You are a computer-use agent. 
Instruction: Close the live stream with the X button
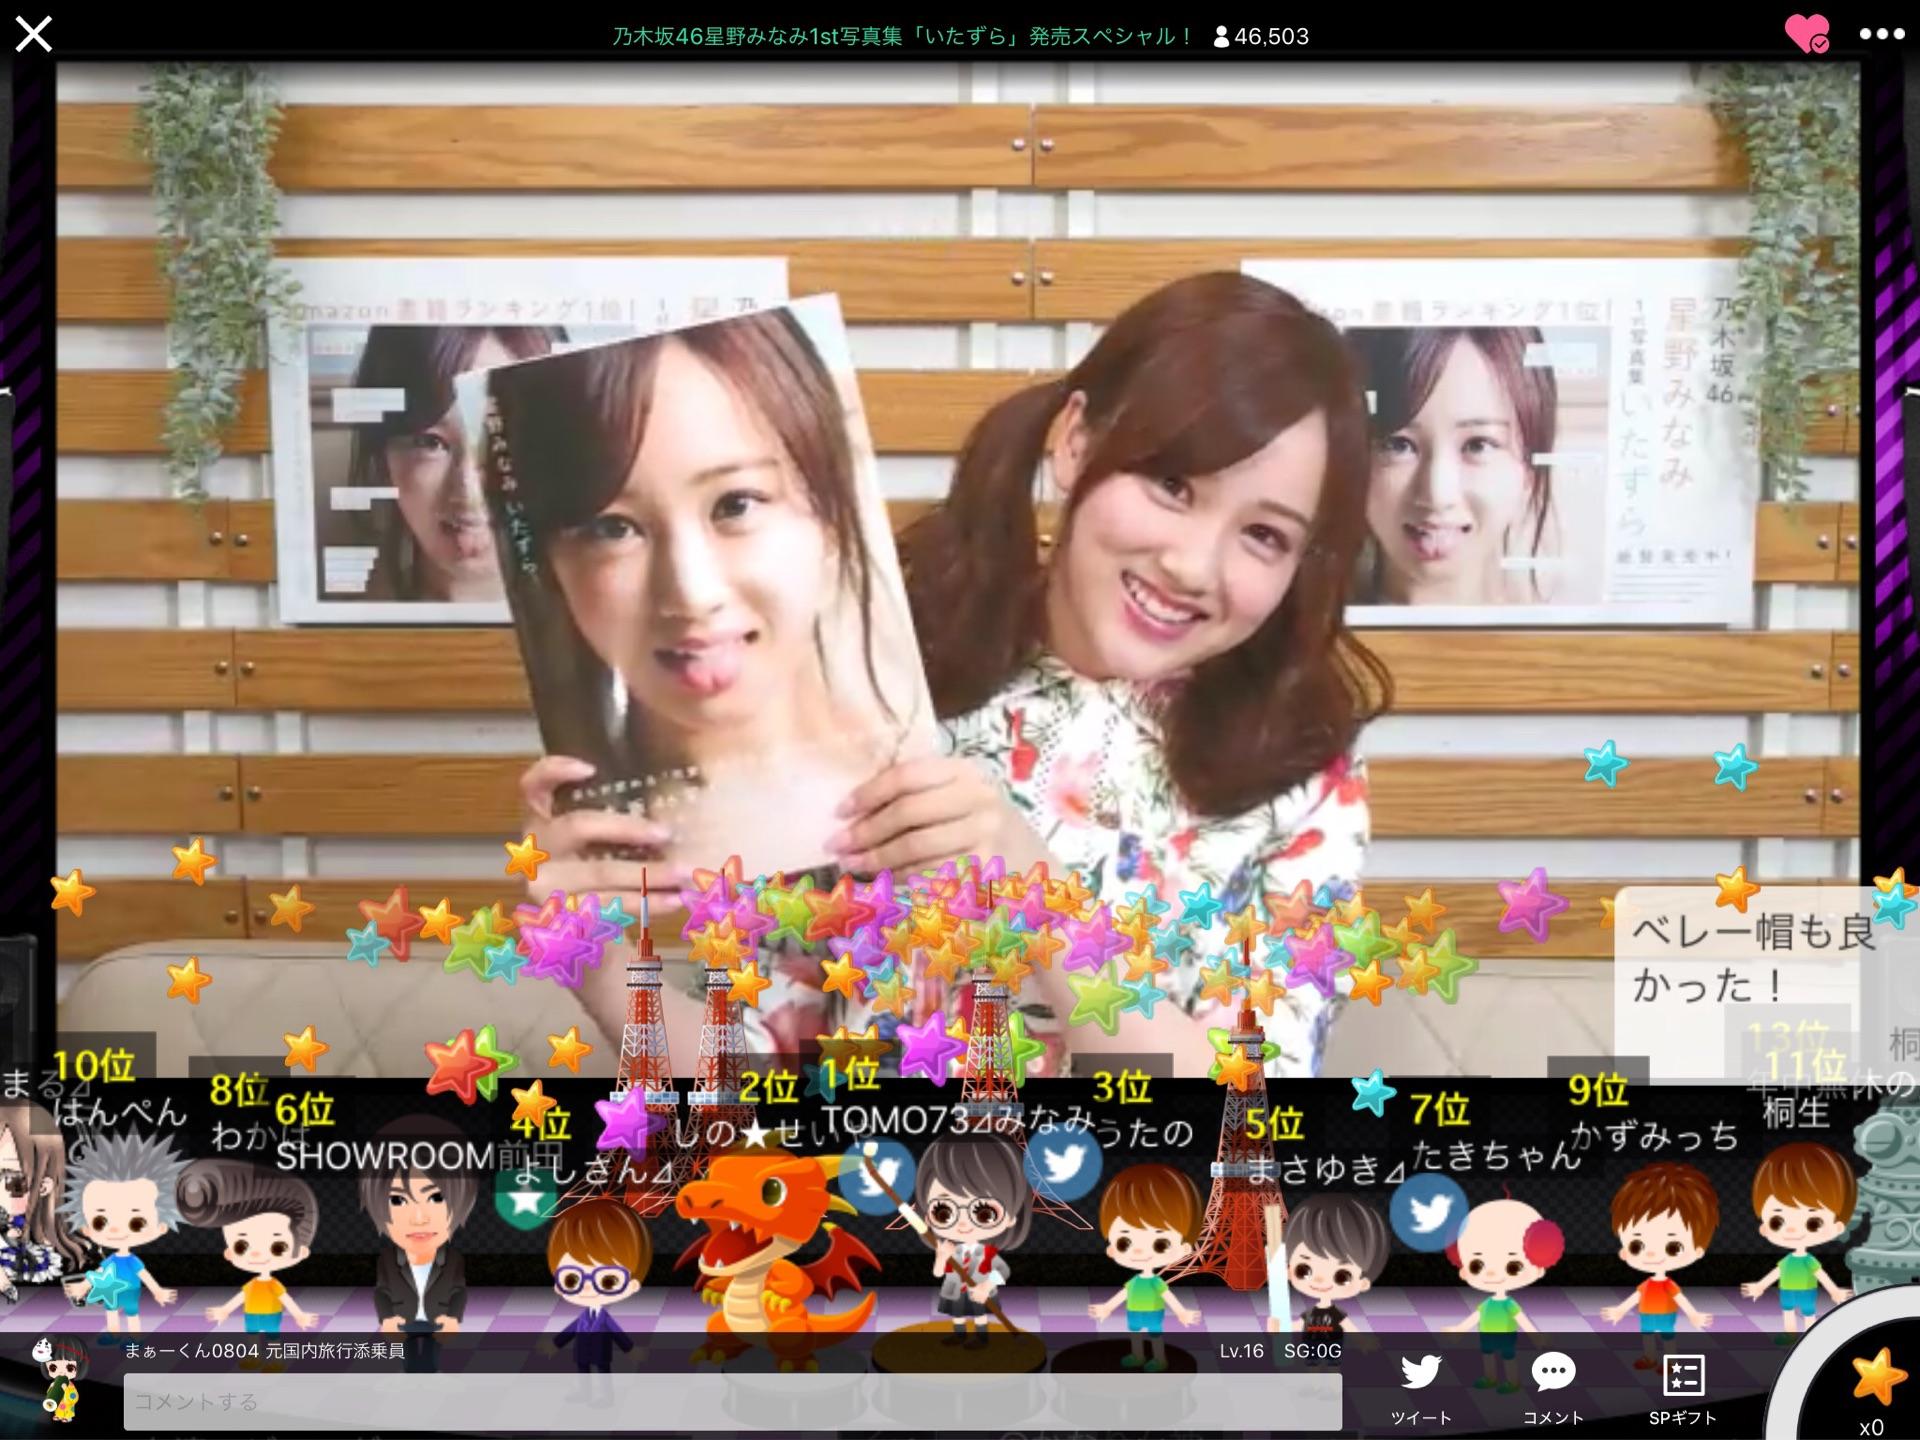(34, 35)
